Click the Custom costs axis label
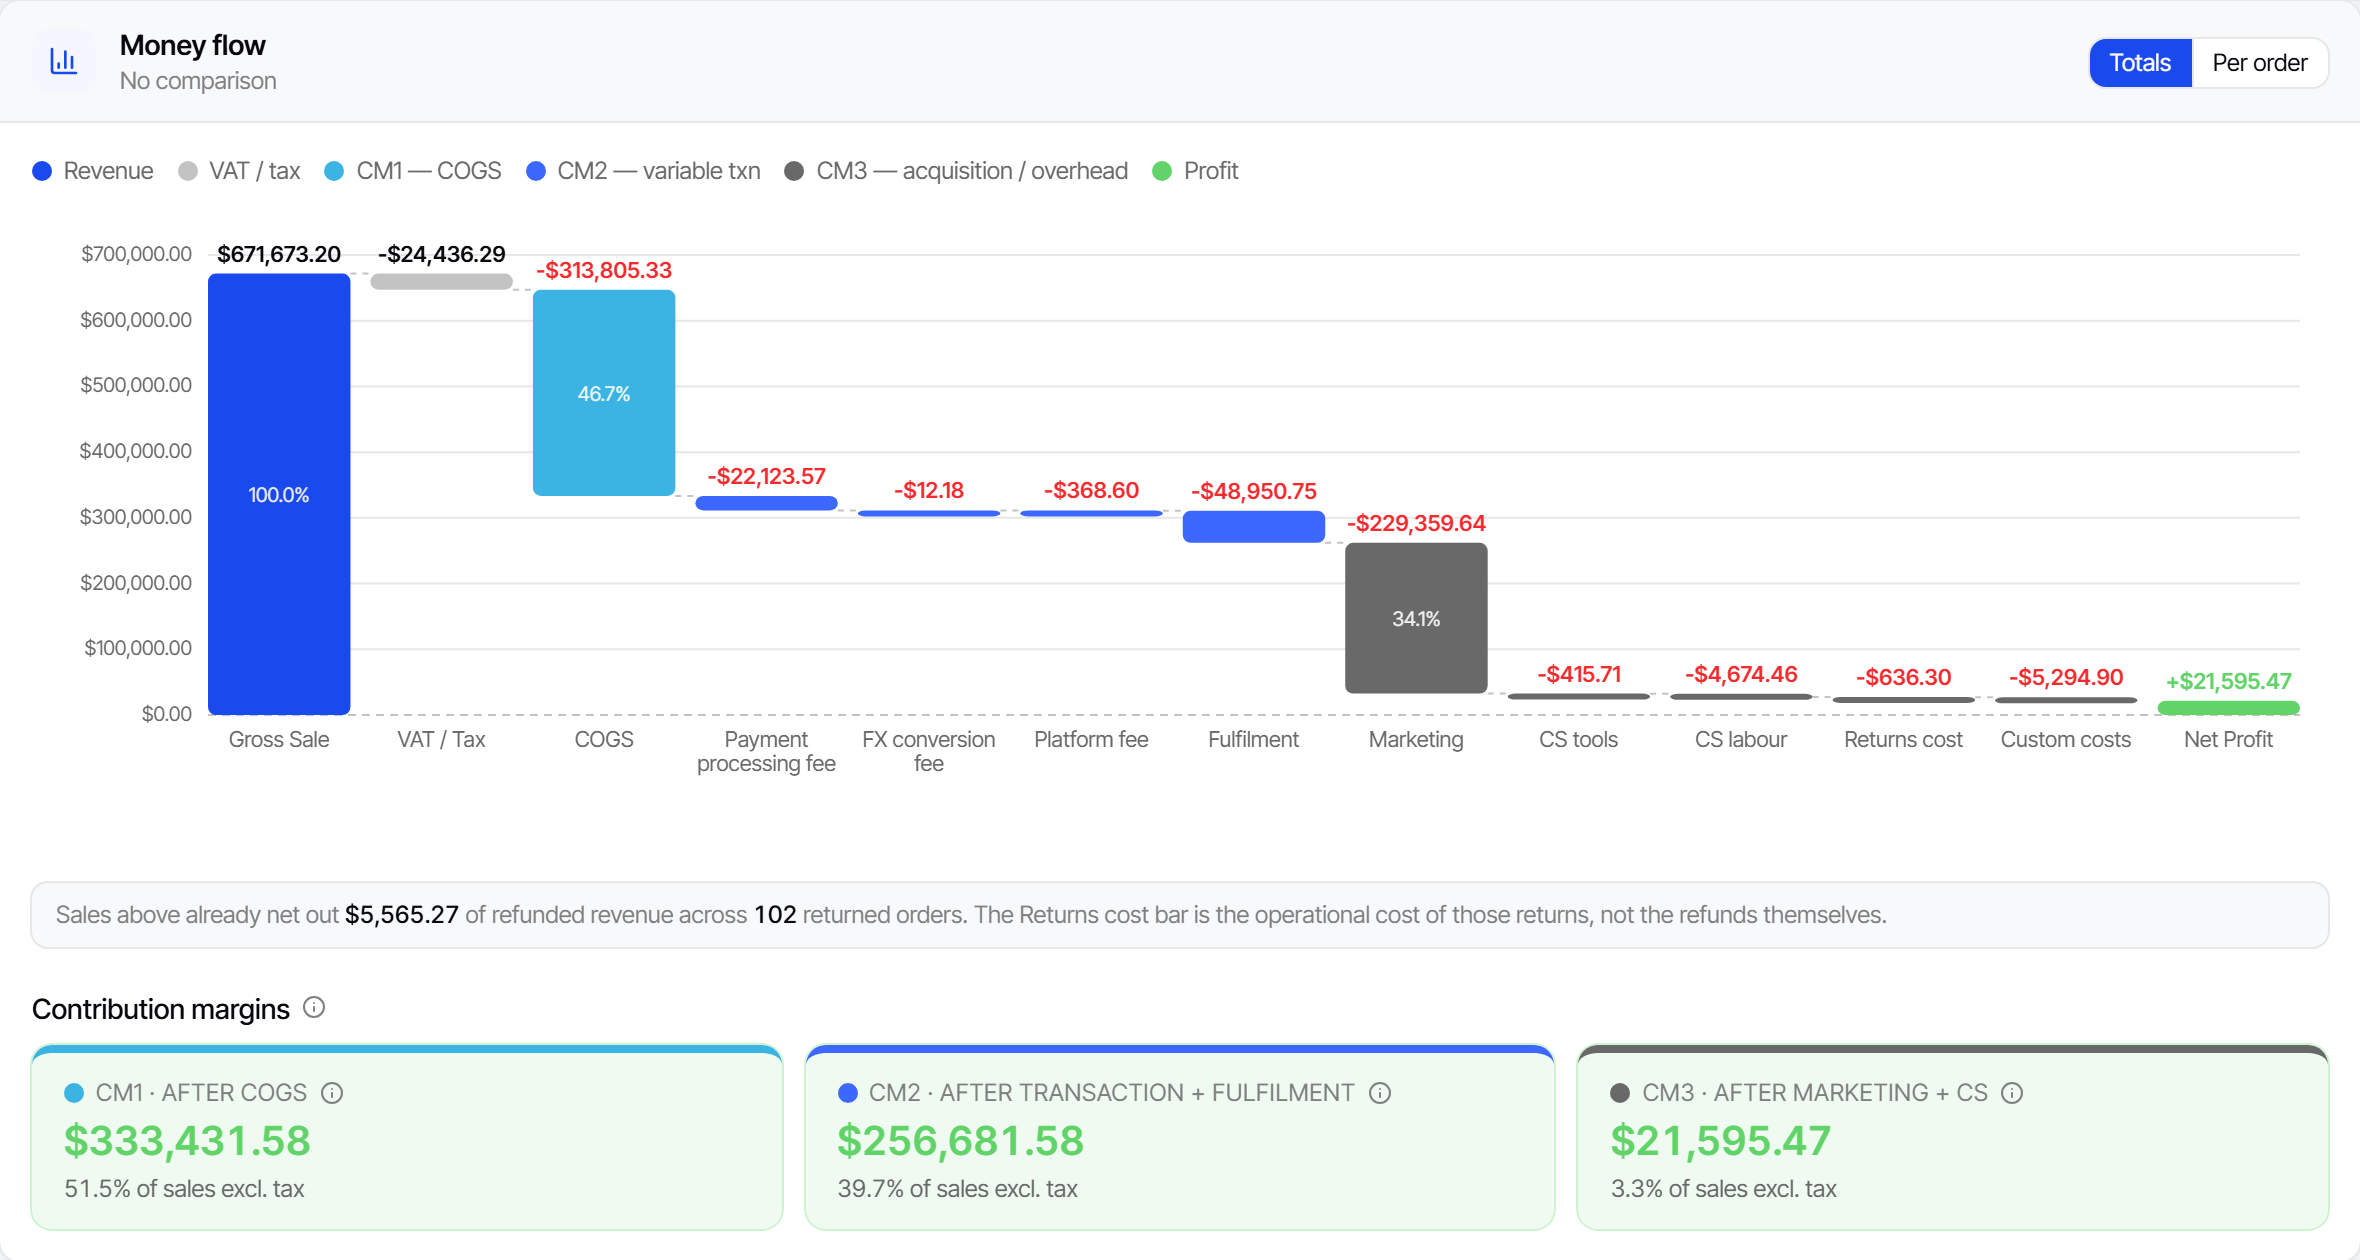 click(2066, 739)
